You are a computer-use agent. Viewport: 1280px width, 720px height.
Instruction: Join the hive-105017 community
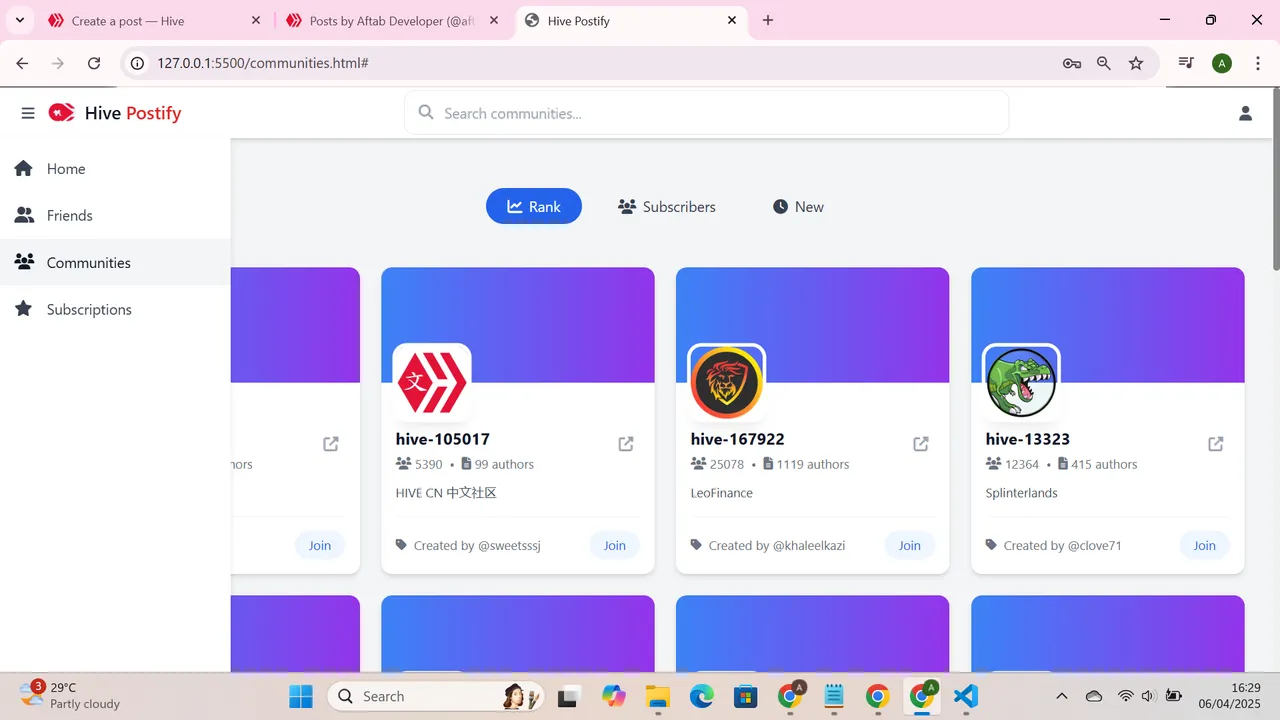[x=614, y=545]
